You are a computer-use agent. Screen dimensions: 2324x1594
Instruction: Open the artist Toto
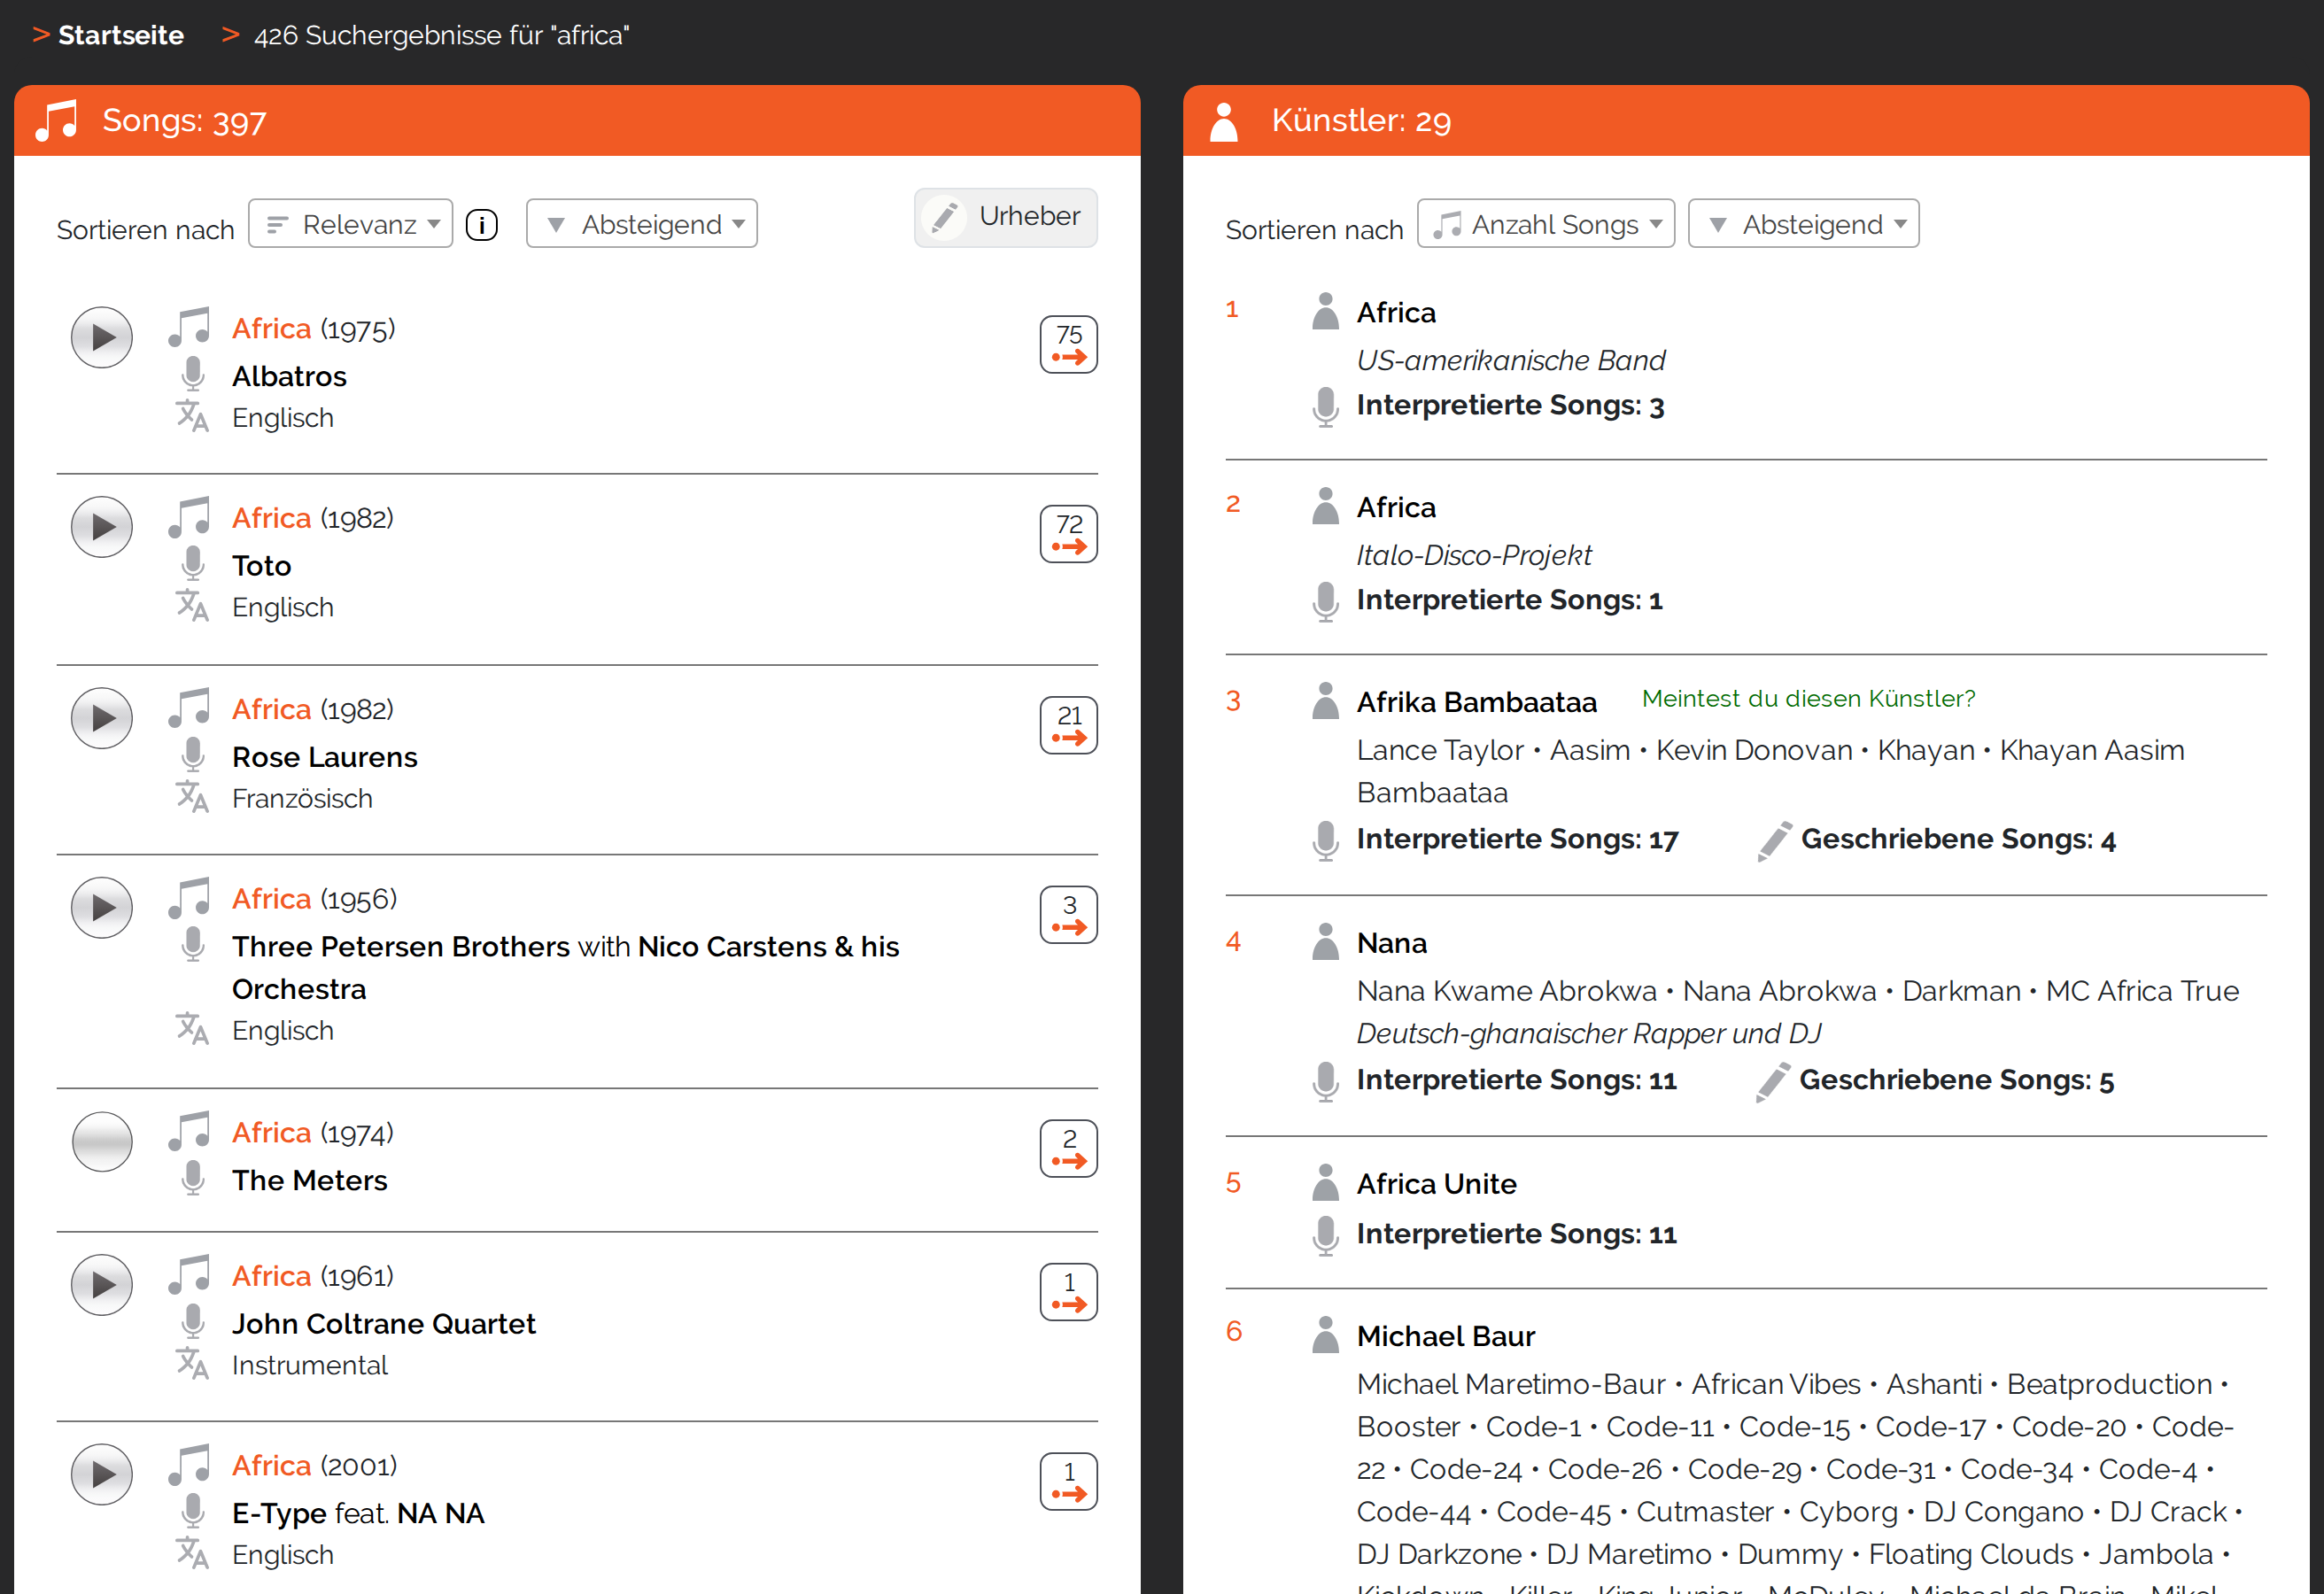click(262, 566)
